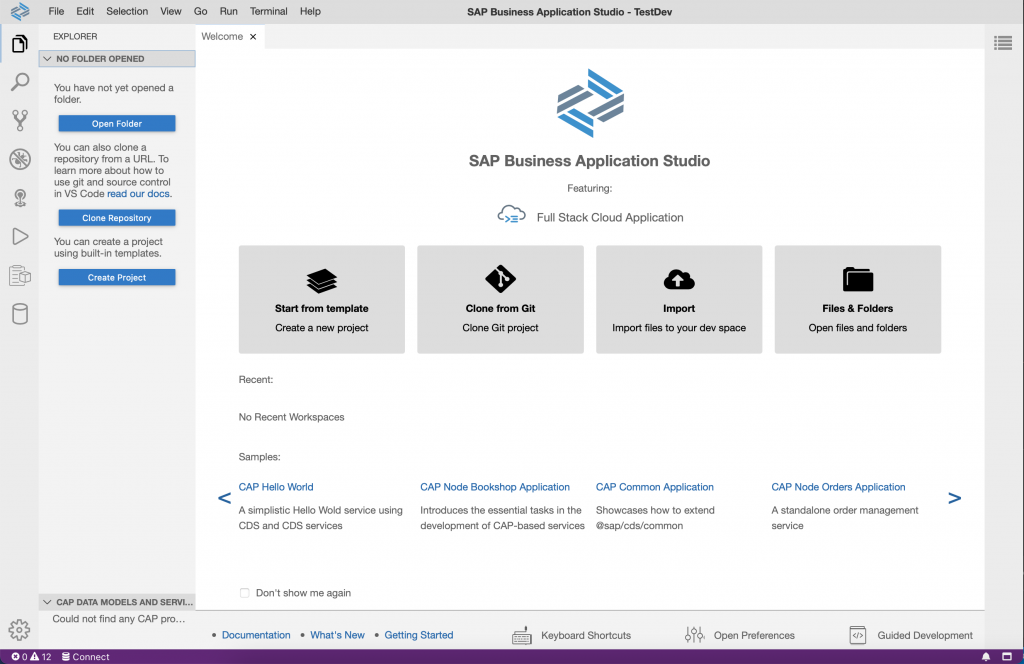Open the File menu
The width and height of the screenshot is (1024, 664).
tap(56, 11)
